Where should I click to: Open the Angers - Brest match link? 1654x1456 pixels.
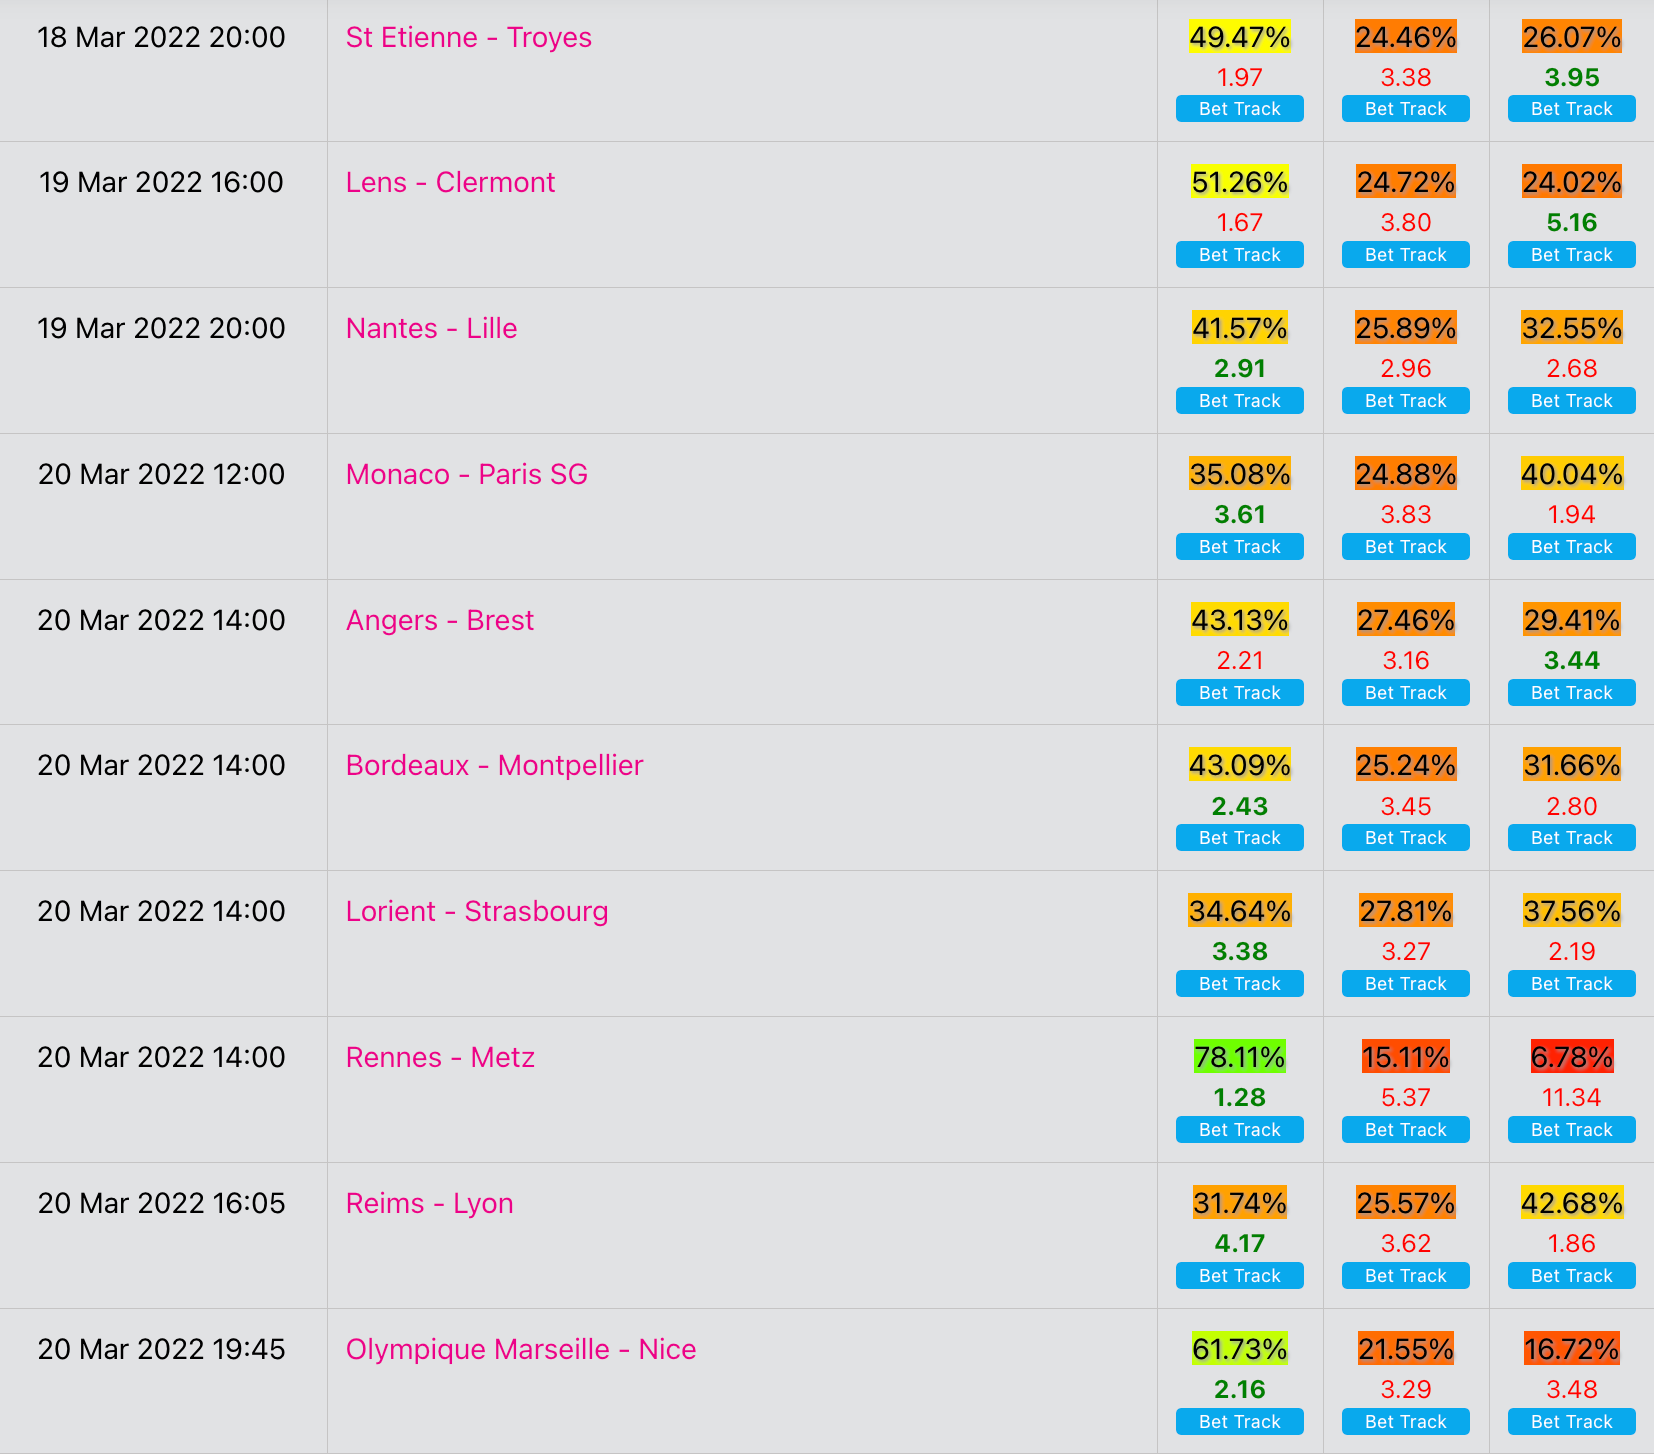point(439,621)
